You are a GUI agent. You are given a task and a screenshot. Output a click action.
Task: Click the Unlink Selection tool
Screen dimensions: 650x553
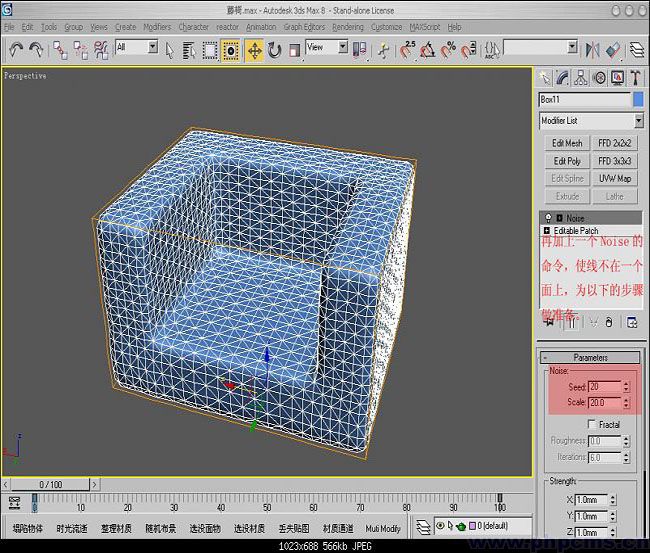(x=81, y=50)
